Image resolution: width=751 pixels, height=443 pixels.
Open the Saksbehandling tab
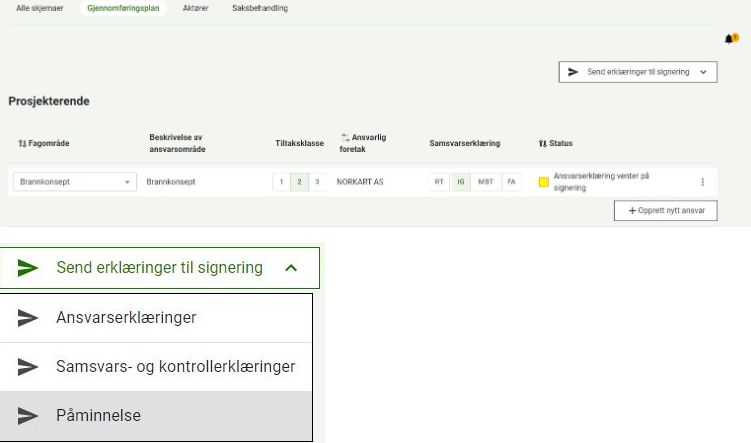[x=259, y=8]
